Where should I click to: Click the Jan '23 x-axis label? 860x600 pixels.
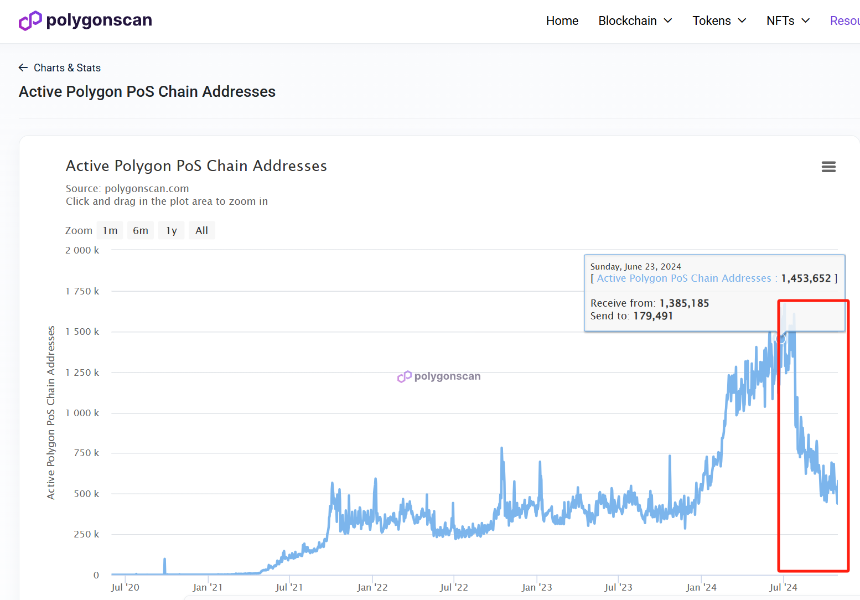pos(536,587)
